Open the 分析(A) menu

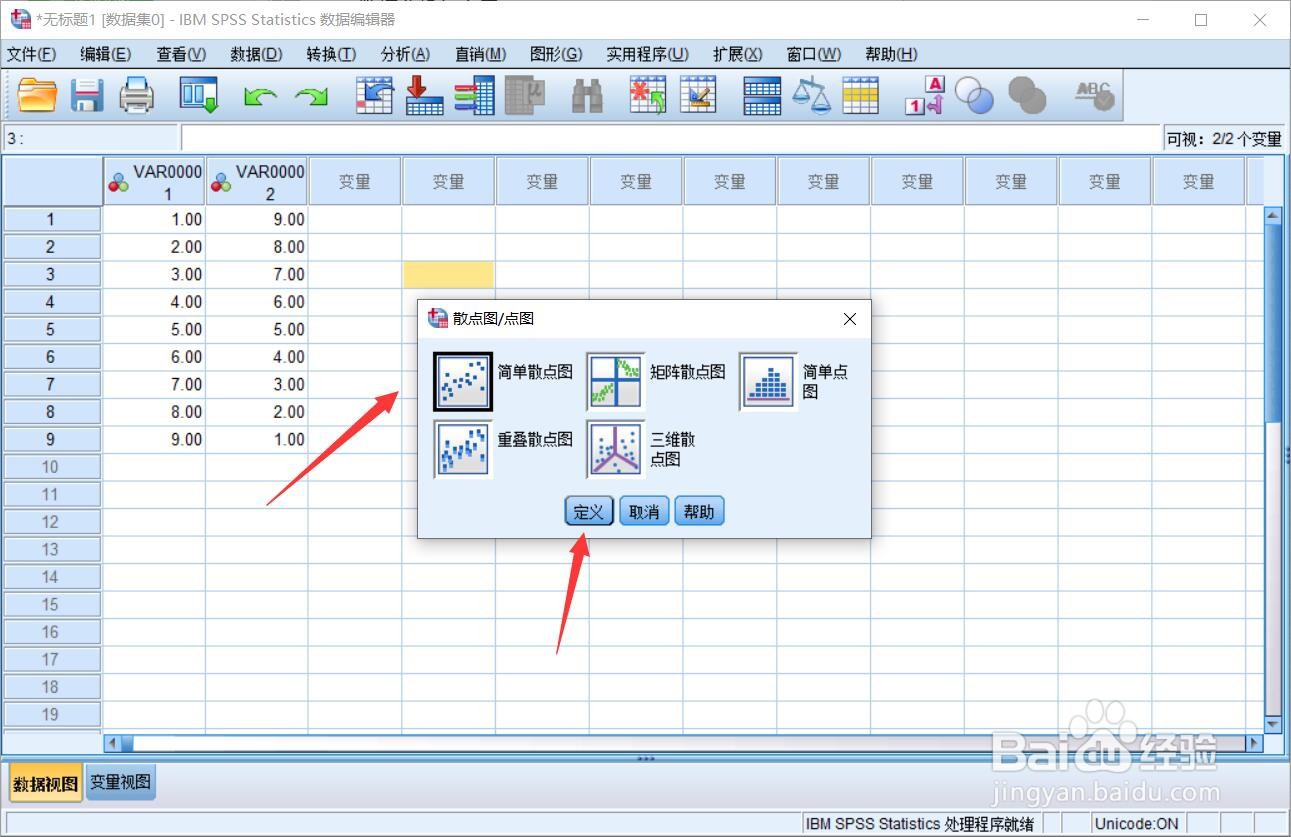tap(405, 54)
